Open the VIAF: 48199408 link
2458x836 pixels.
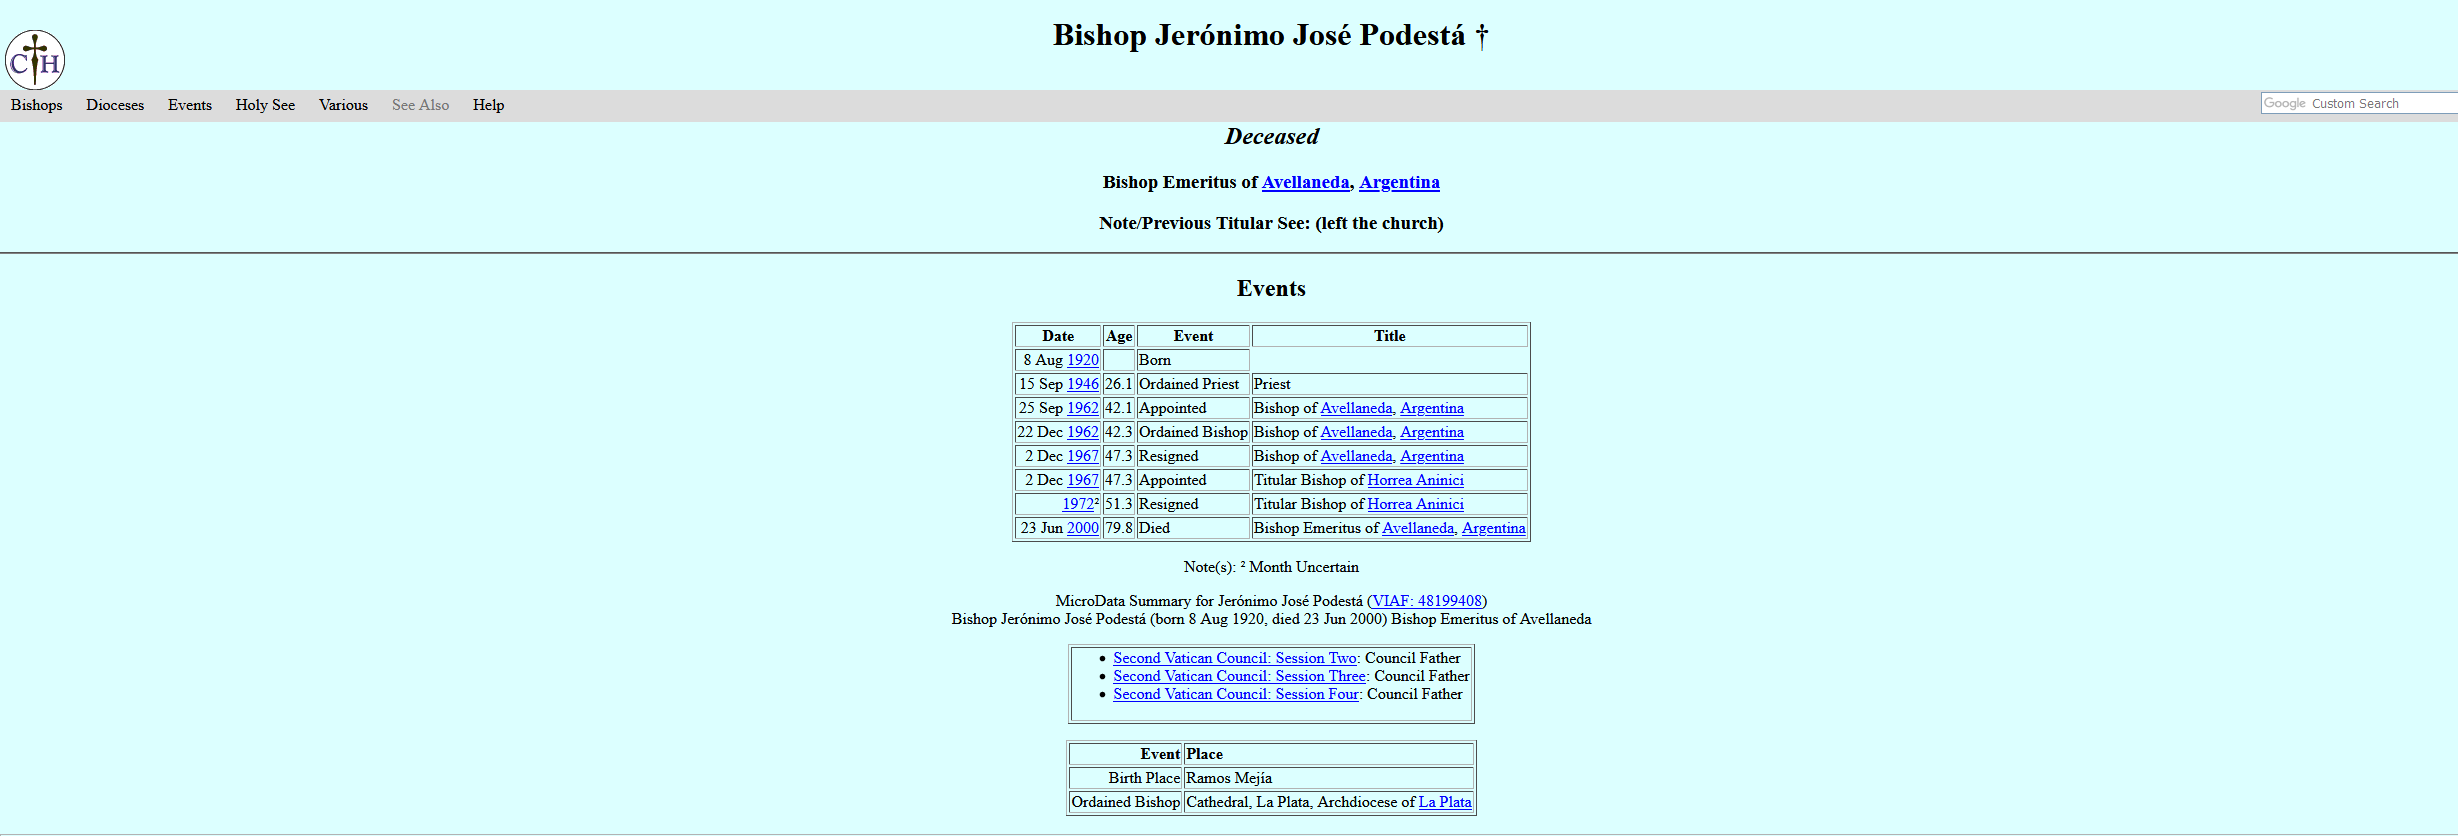1427,601
